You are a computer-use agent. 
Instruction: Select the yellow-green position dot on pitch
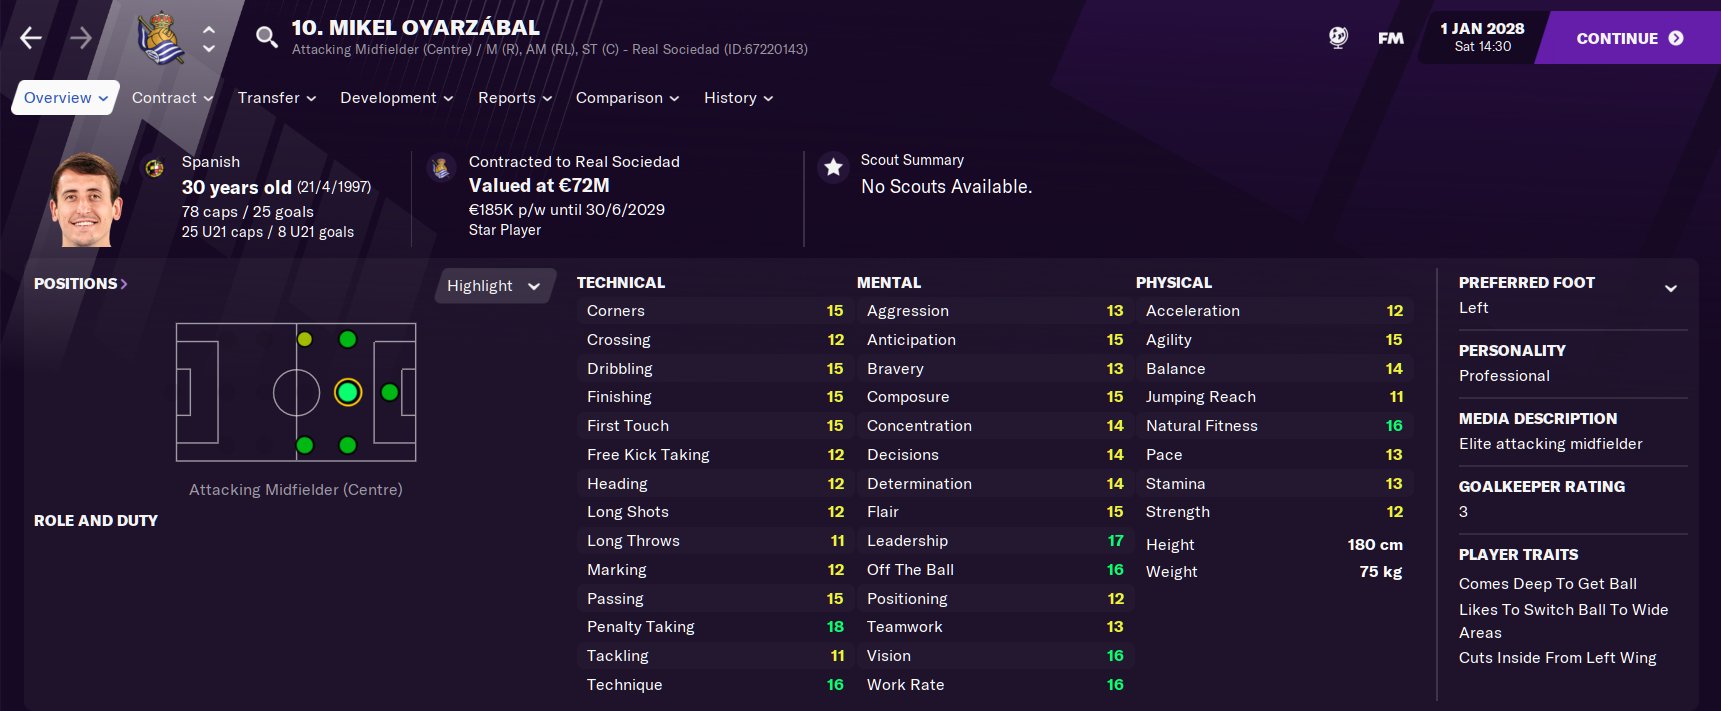[305, 339]
